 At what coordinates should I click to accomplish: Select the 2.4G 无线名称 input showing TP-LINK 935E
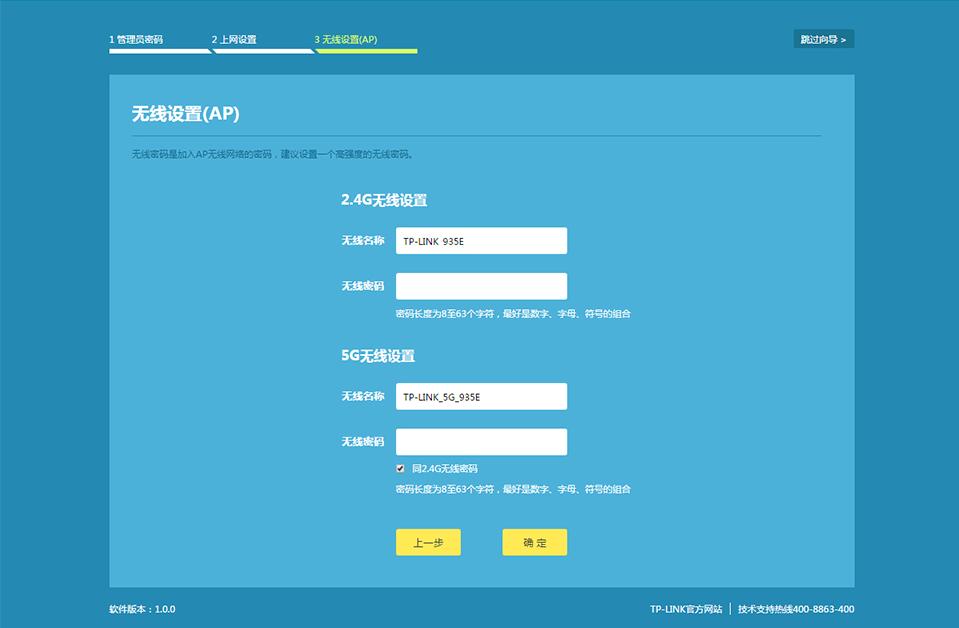coord(481,240)
